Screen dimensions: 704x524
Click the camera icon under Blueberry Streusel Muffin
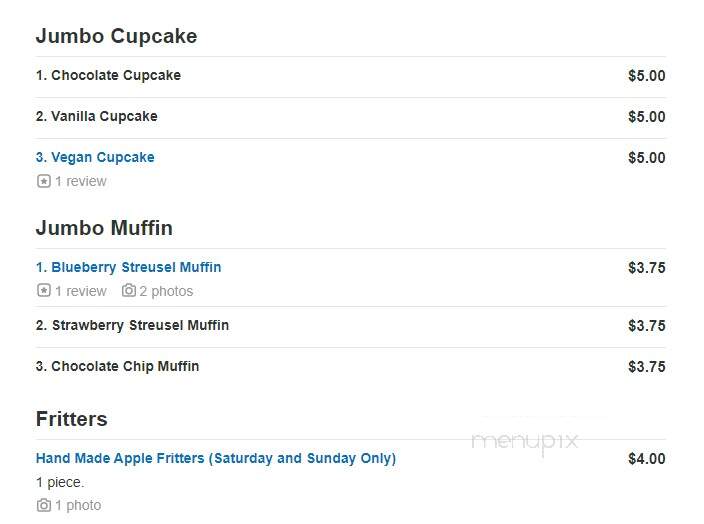[128, 291]
